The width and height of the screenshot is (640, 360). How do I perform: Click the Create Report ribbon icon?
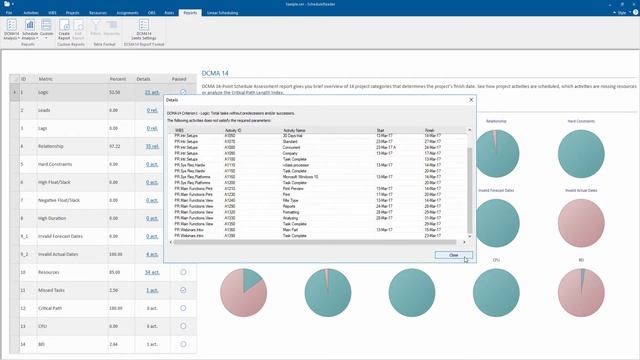coord(64,29)
